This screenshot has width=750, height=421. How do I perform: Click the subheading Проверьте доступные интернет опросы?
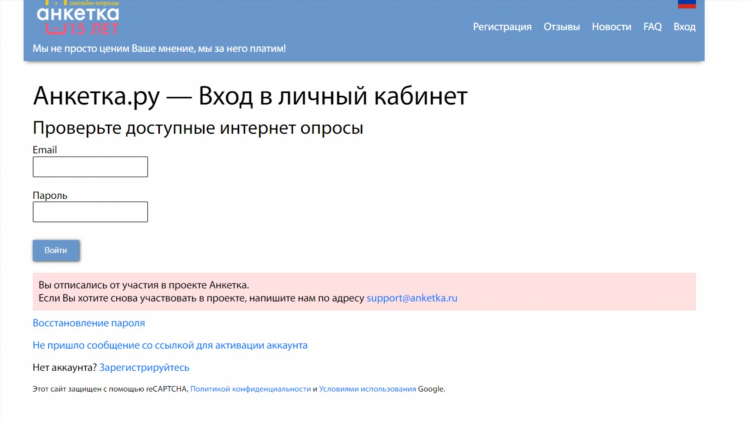click(198, 128)
